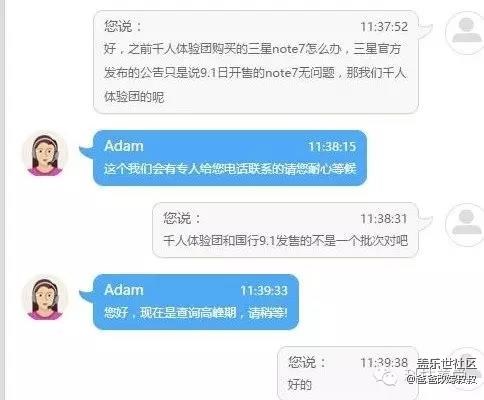The image size is (484, 400).
Task: Click Adam's agent avatar beside the 11:38:15 message
Action: point(45,154)
